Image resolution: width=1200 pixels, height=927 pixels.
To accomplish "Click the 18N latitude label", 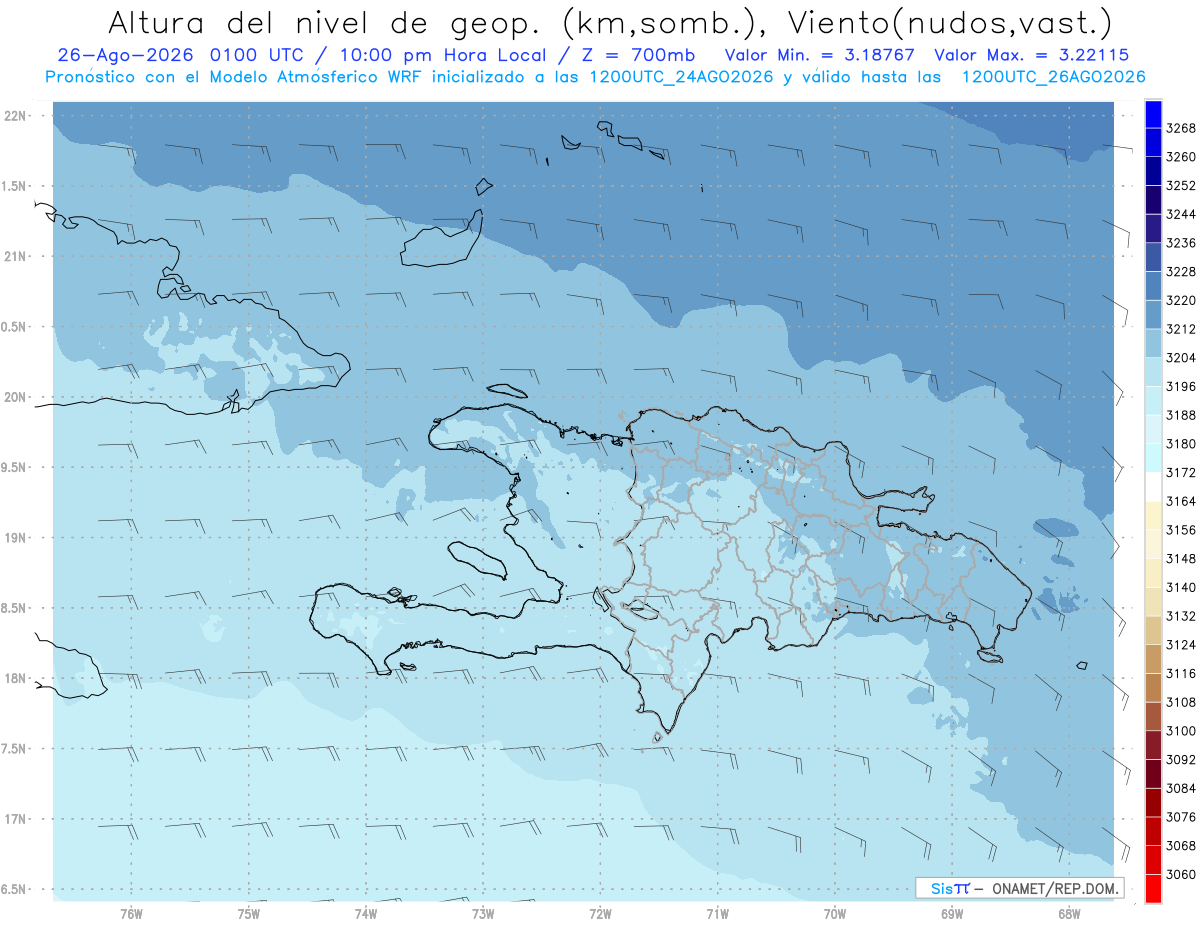I will pos(17,678).
